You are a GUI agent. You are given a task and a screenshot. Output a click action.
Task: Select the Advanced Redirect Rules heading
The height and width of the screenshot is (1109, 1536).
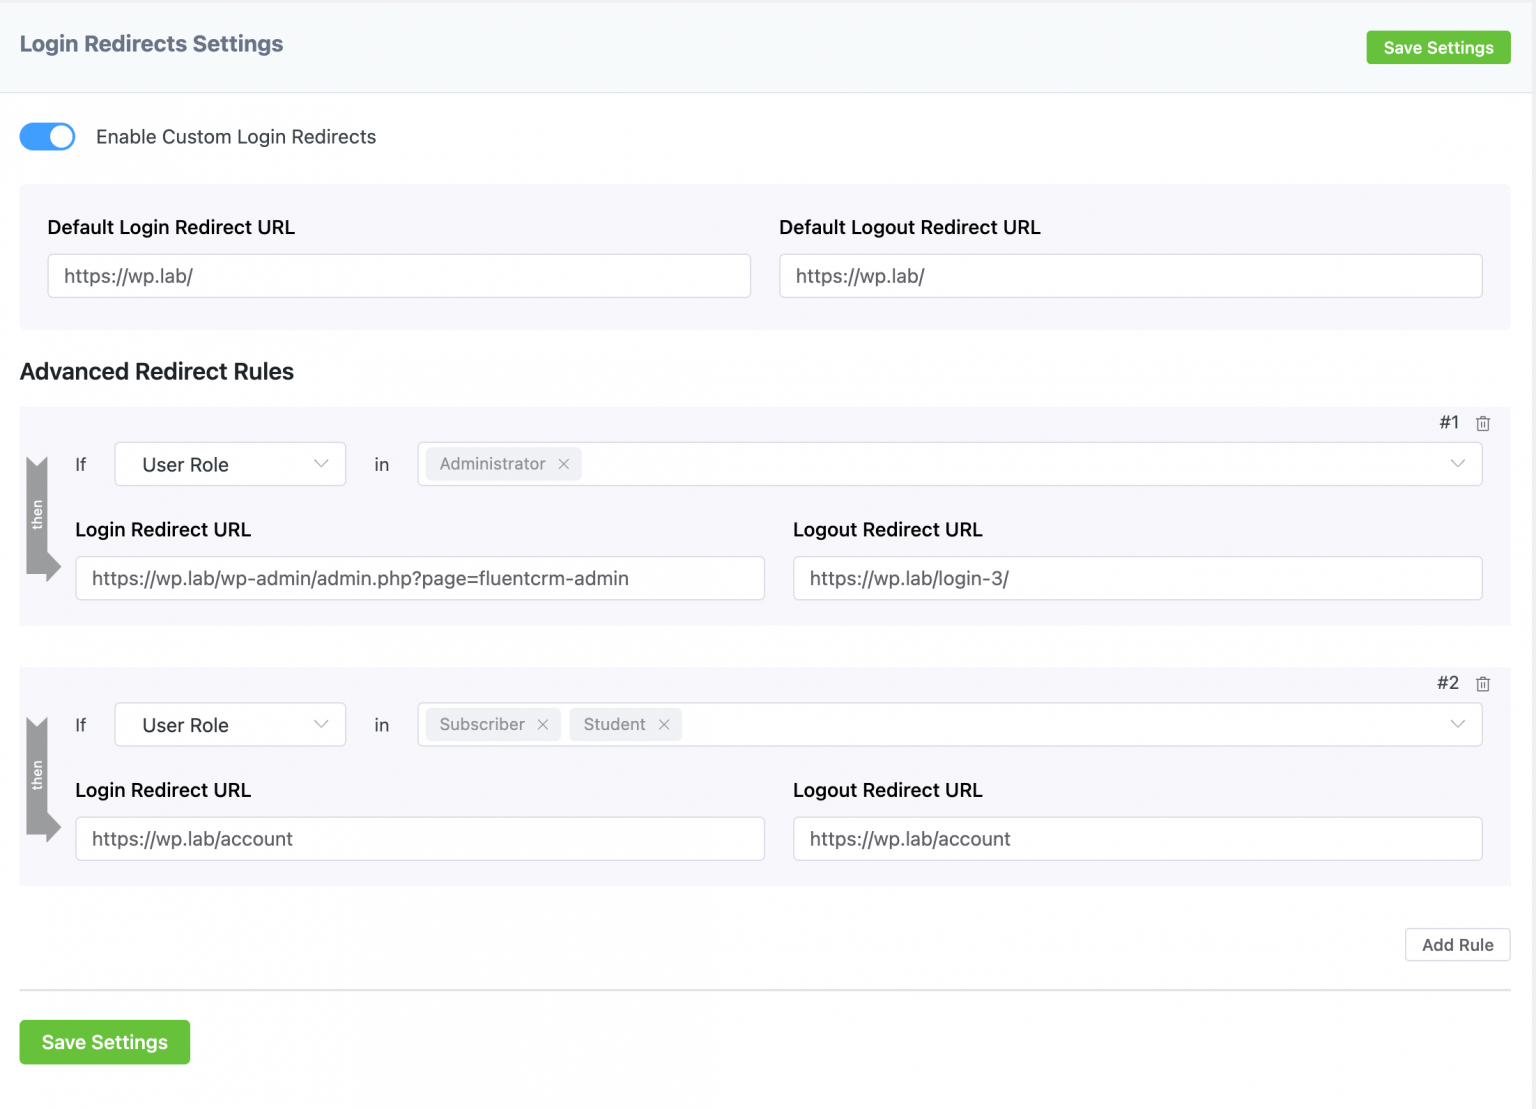pos(157,371)
